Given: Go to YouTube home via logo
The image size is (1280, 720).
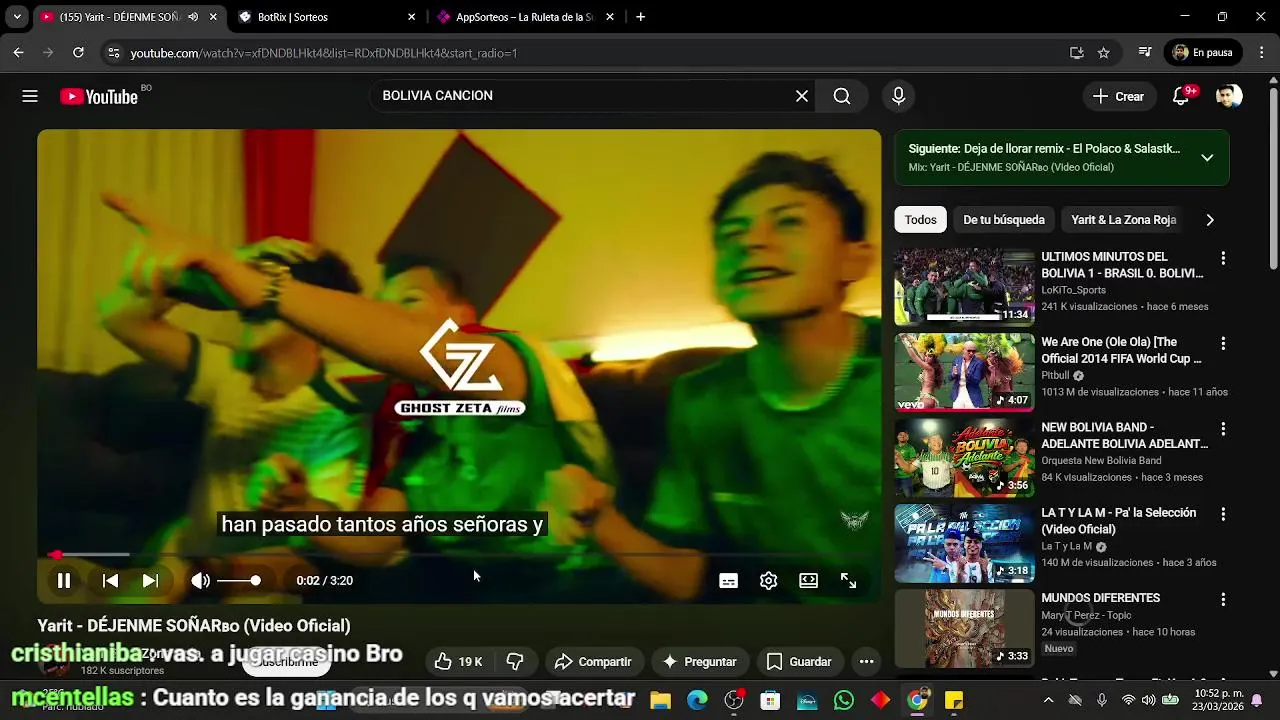Looking at the screenshot, I should tap(98, 96).
